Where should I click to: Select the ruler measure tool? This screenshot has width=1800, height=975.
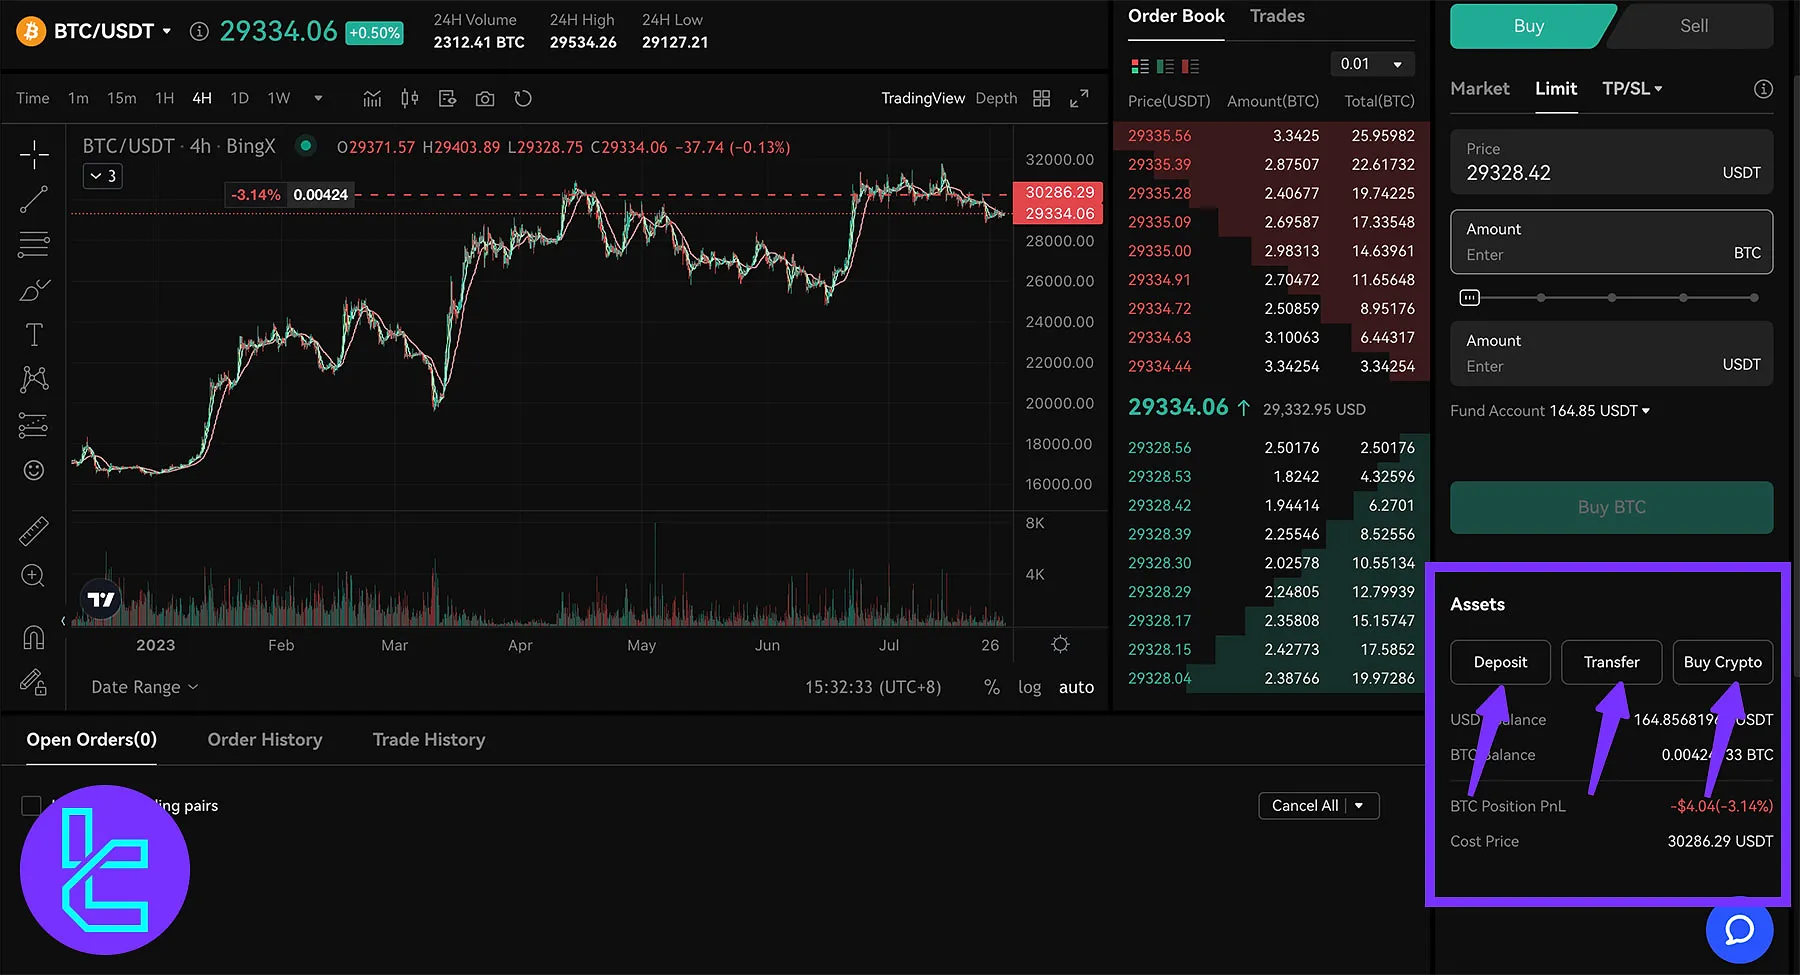(x=34, y=531)
